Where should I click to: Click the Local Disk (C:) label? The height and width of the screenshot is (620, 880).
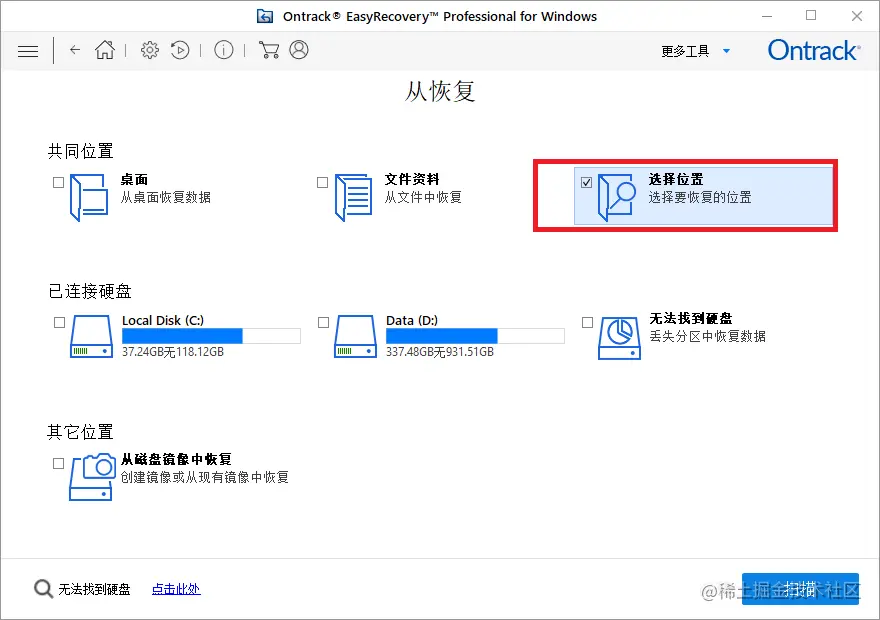pos(163,320)
